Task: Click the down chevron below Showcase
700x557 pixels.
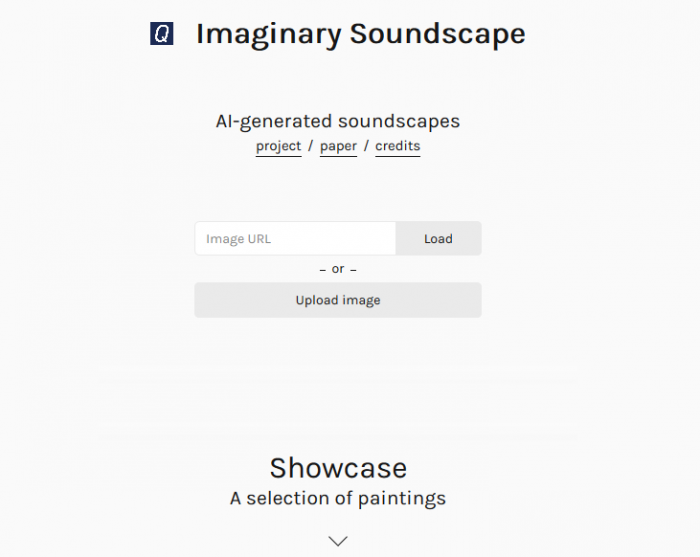Action: [338, 541]
